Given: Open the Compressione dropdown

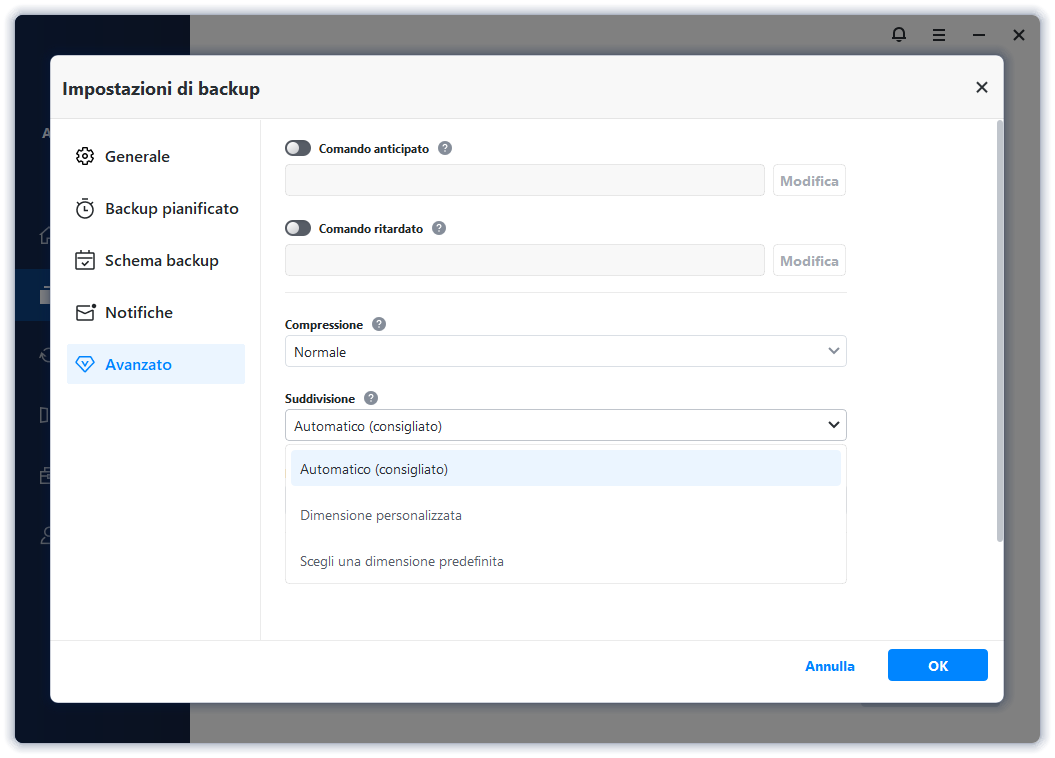Looking at the screenshot, I should [565, 352].
